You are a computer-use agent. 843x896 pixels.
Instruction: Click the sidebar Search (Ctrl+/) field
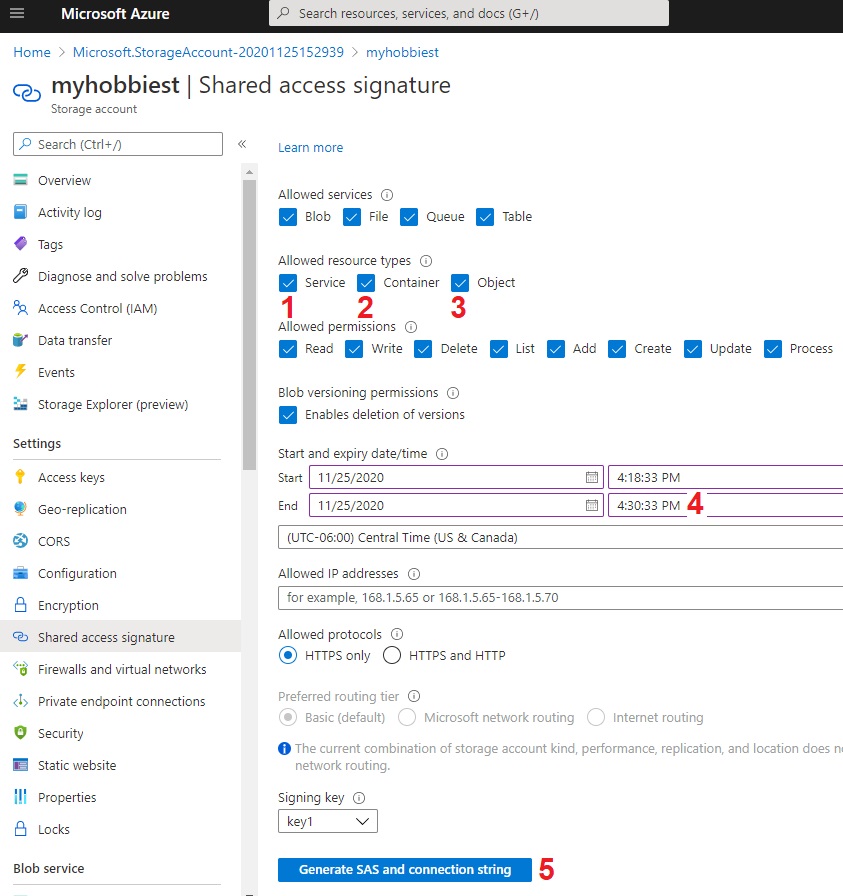coord(118,144)
